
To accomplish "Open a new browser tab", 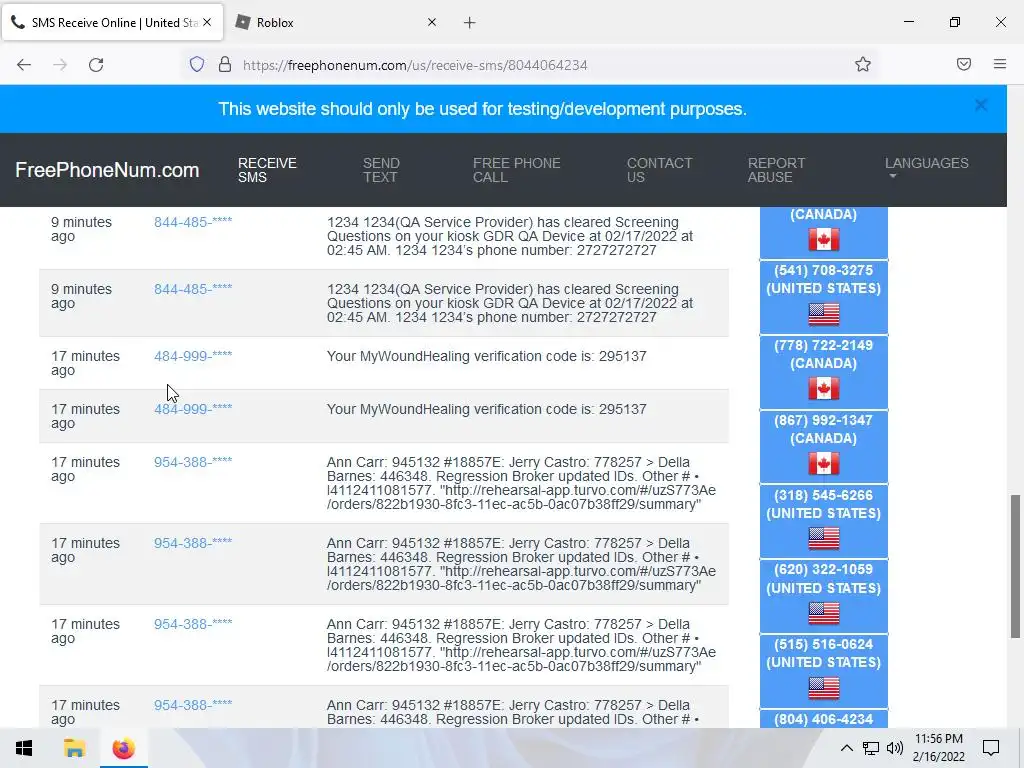I will click(470, 23).
